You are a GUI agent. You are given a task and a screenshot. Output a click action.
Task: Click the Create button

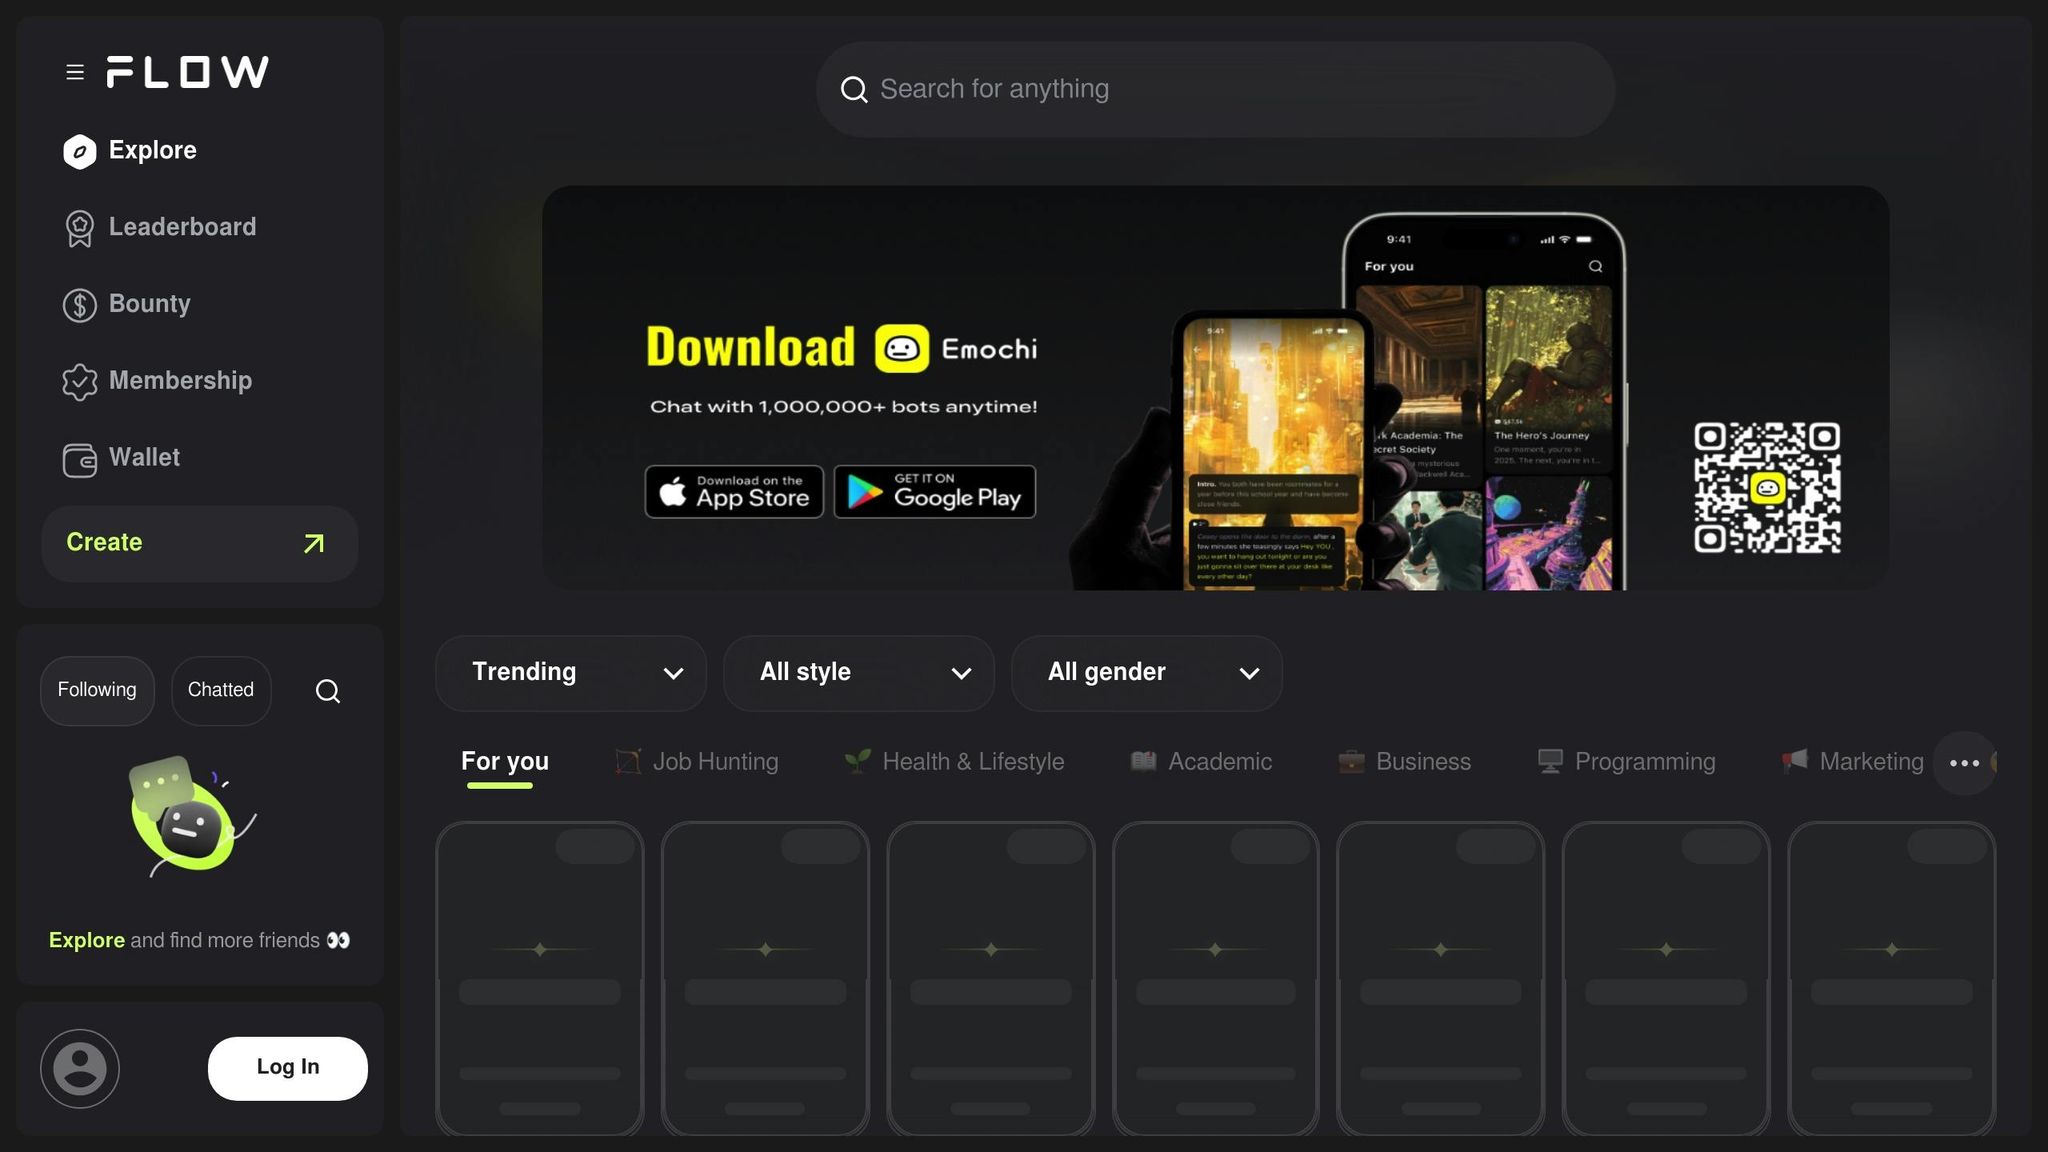200,543
